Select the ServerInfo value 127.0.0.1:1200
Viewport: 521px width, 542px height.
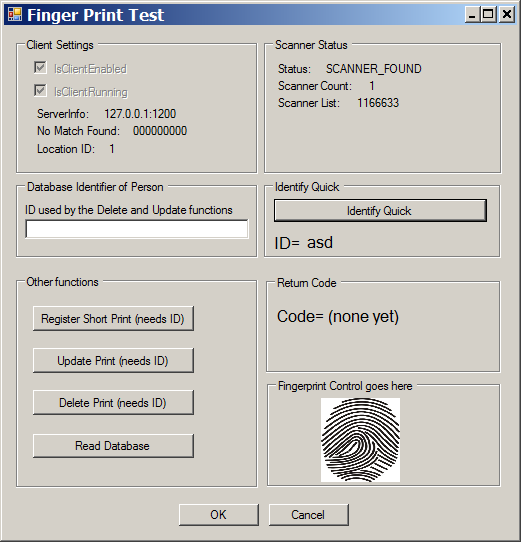coord(140,114)
